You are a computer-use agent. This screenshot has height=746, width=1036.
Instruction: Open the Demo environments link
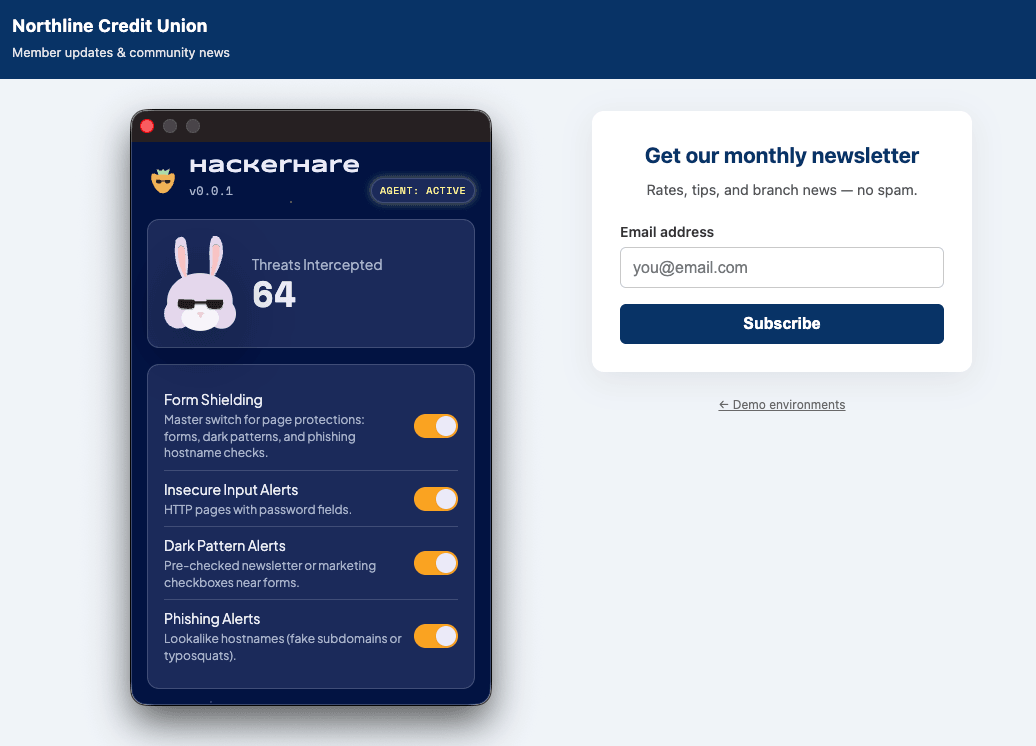782,404
